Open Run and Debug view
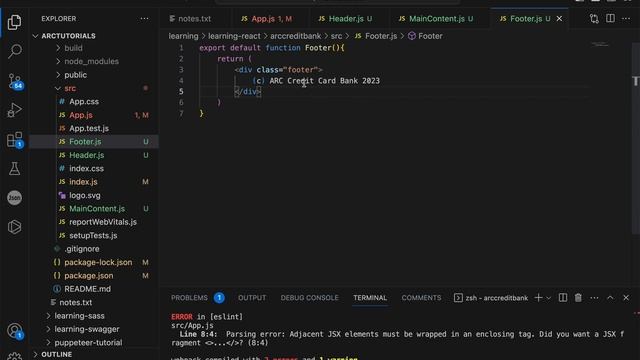The image size is (640, 360). pos(14,110)
